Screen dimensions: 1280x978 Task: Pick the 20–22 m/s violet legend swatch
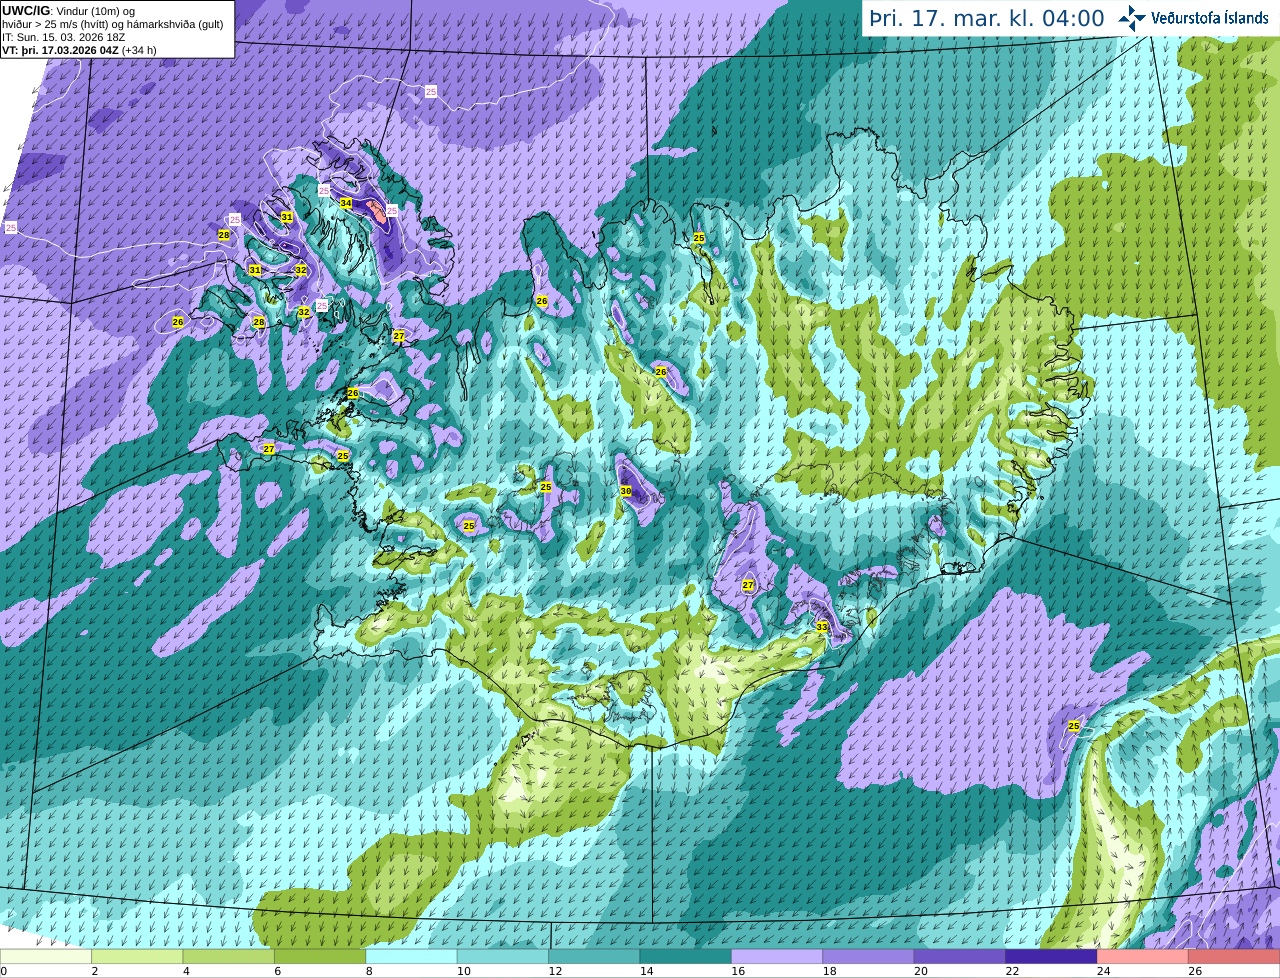click(960, 957)
